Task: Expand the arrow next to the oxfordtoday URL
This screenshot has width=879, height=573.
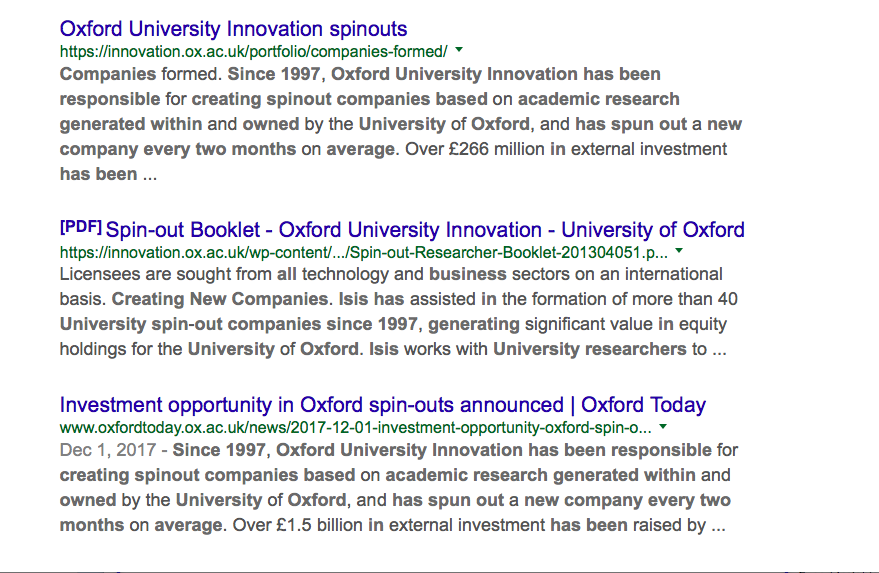Action: [x=663, y=426]
